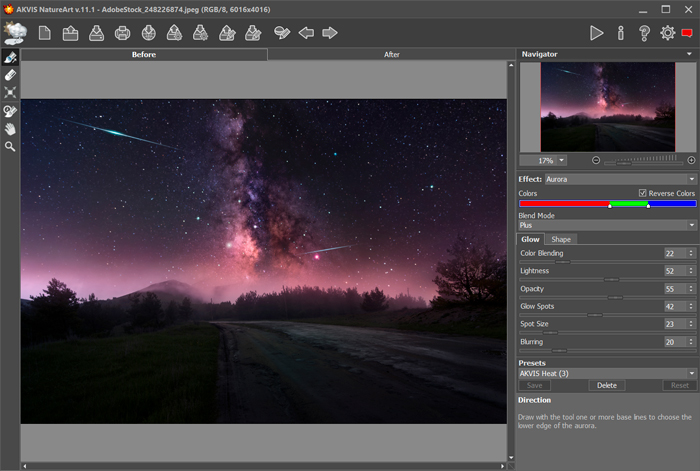Screen dimensions: 700x471
Task: Share the image with the globe icon
Action: click(x=149, y=33)
